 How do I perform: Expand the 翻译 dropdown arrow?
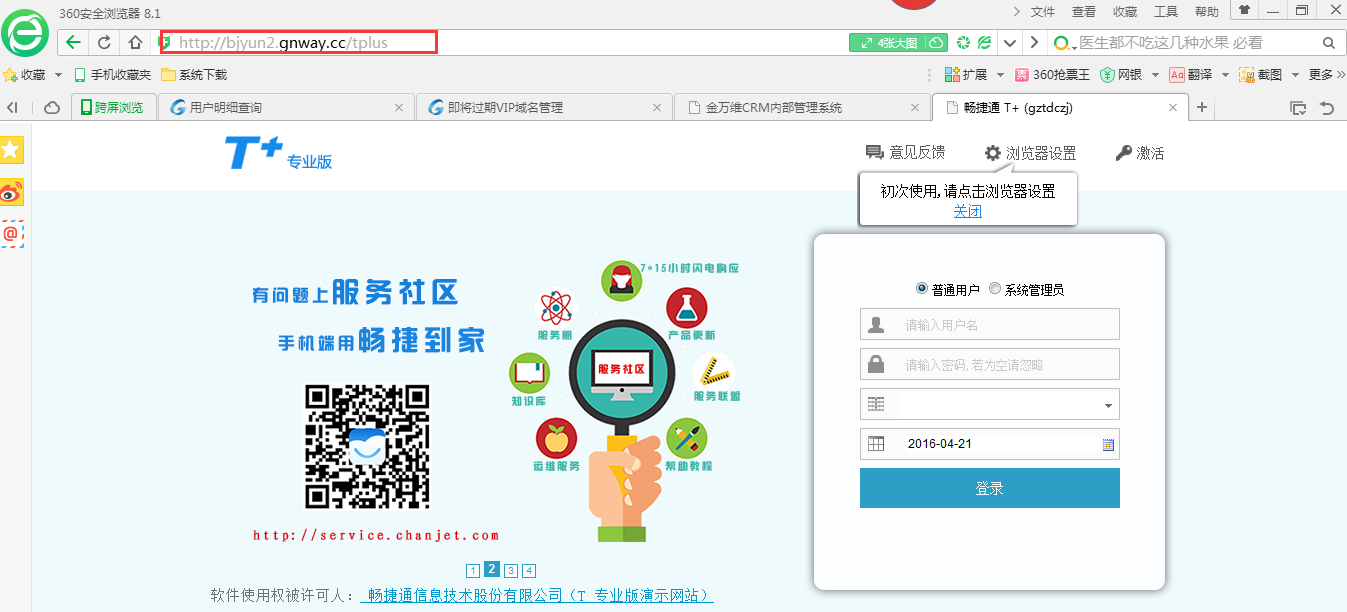pyautogui.click(x=1225, y=75)
